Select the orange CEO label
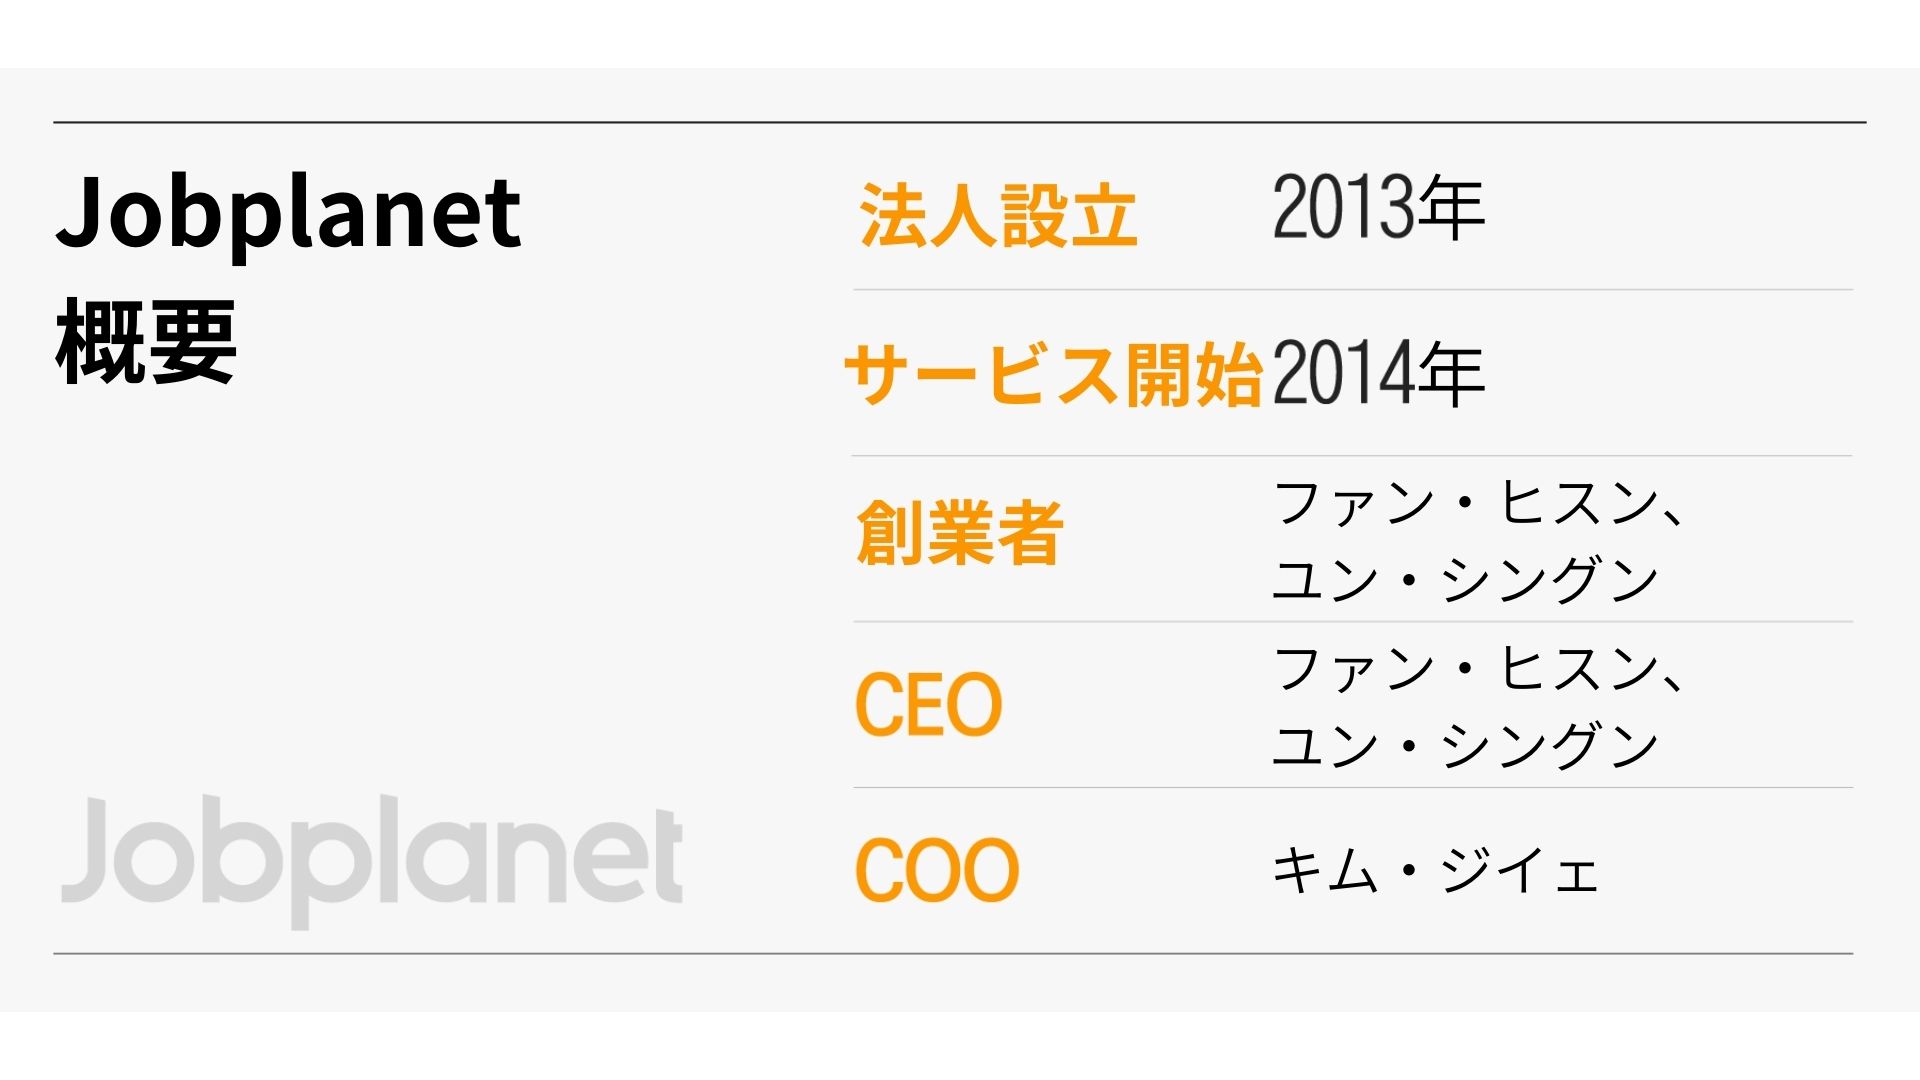Viewport: 1920px width, 1080px height. click(928, 704)
